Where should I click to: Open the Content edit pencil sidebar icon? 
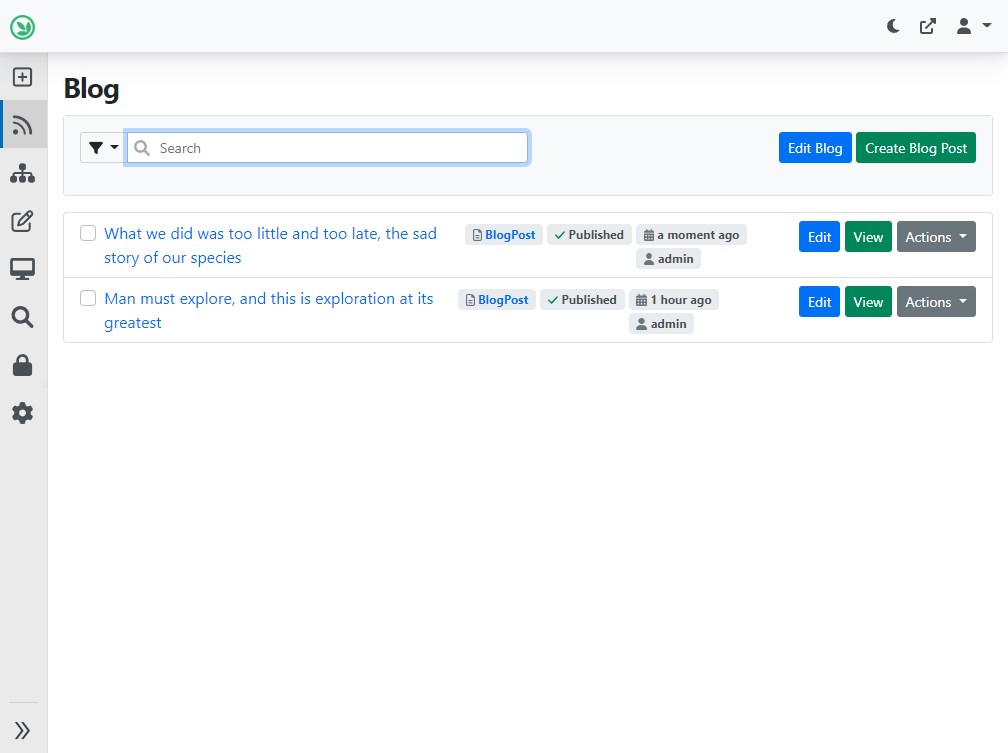[22, 221]
